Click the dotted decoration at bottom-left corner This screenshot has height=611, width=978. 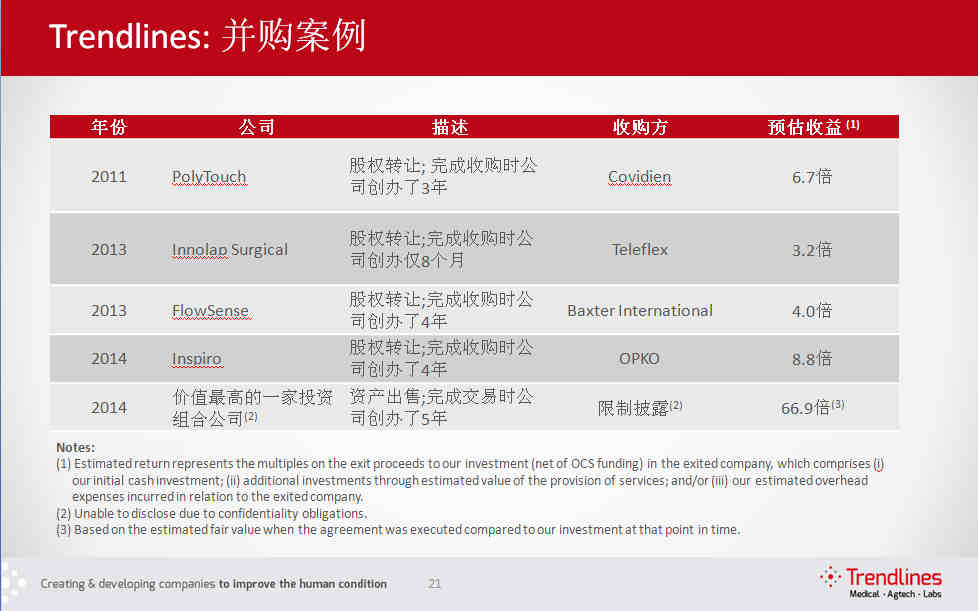click(x=12, y=583)
